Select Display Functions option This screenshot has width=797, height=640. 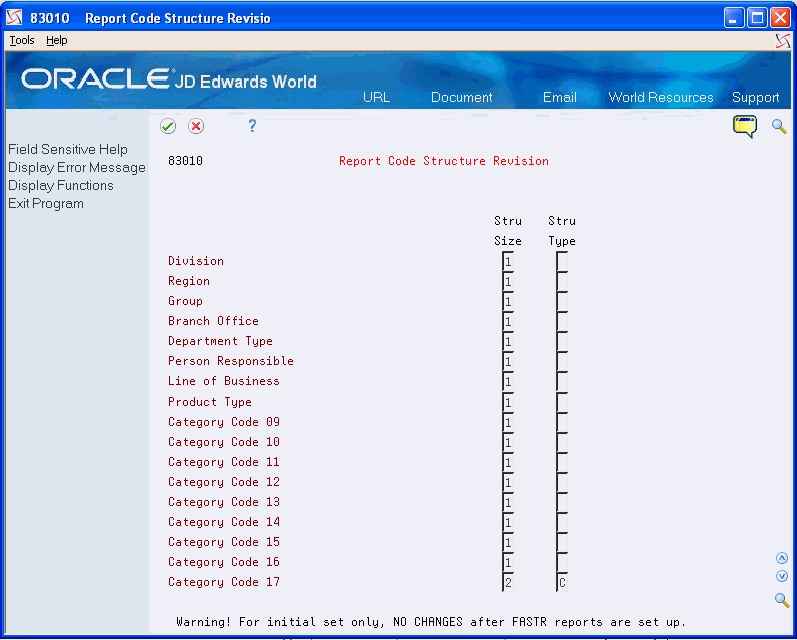60,186
